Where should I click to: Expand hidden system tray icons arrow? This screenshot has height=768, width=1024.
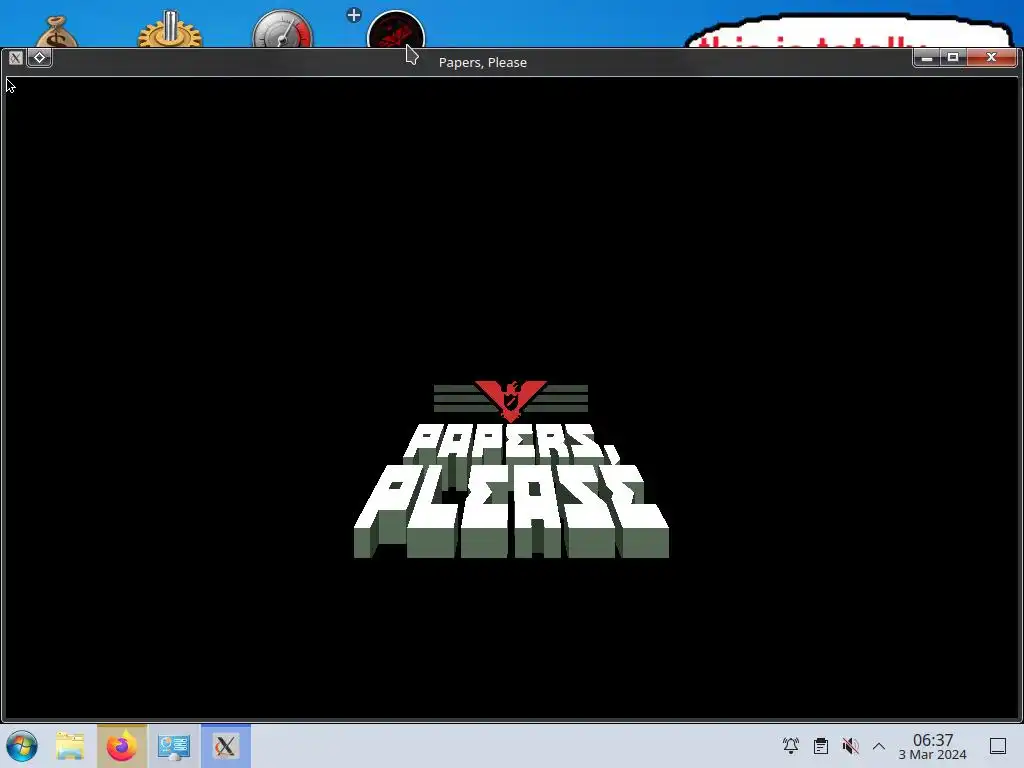pyautogui.click(x=879, y=746)
